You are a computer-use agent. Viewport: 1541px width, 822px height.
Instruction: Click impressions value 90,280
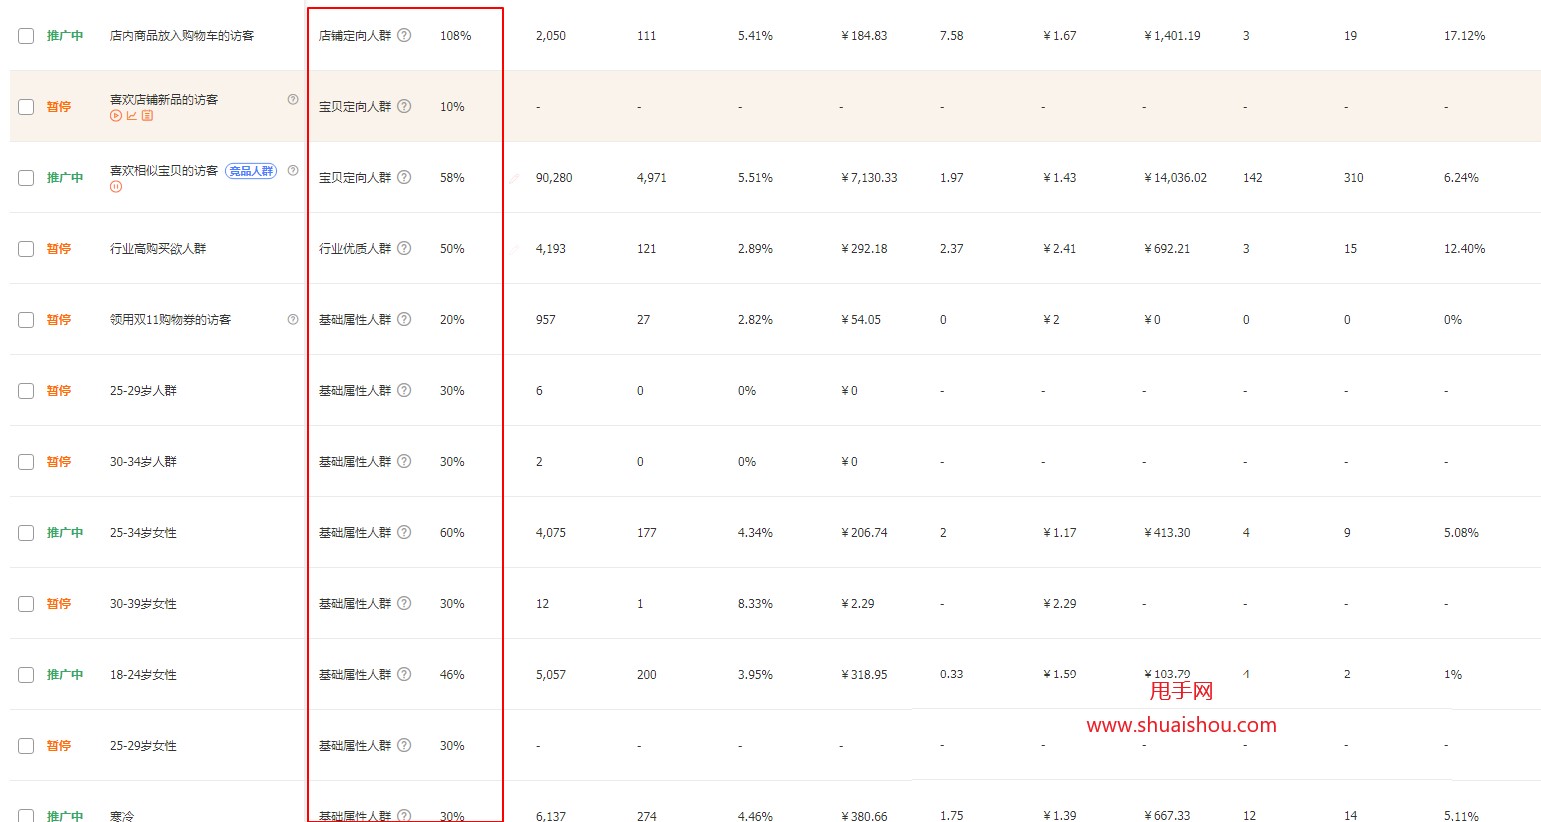[554, 178]
